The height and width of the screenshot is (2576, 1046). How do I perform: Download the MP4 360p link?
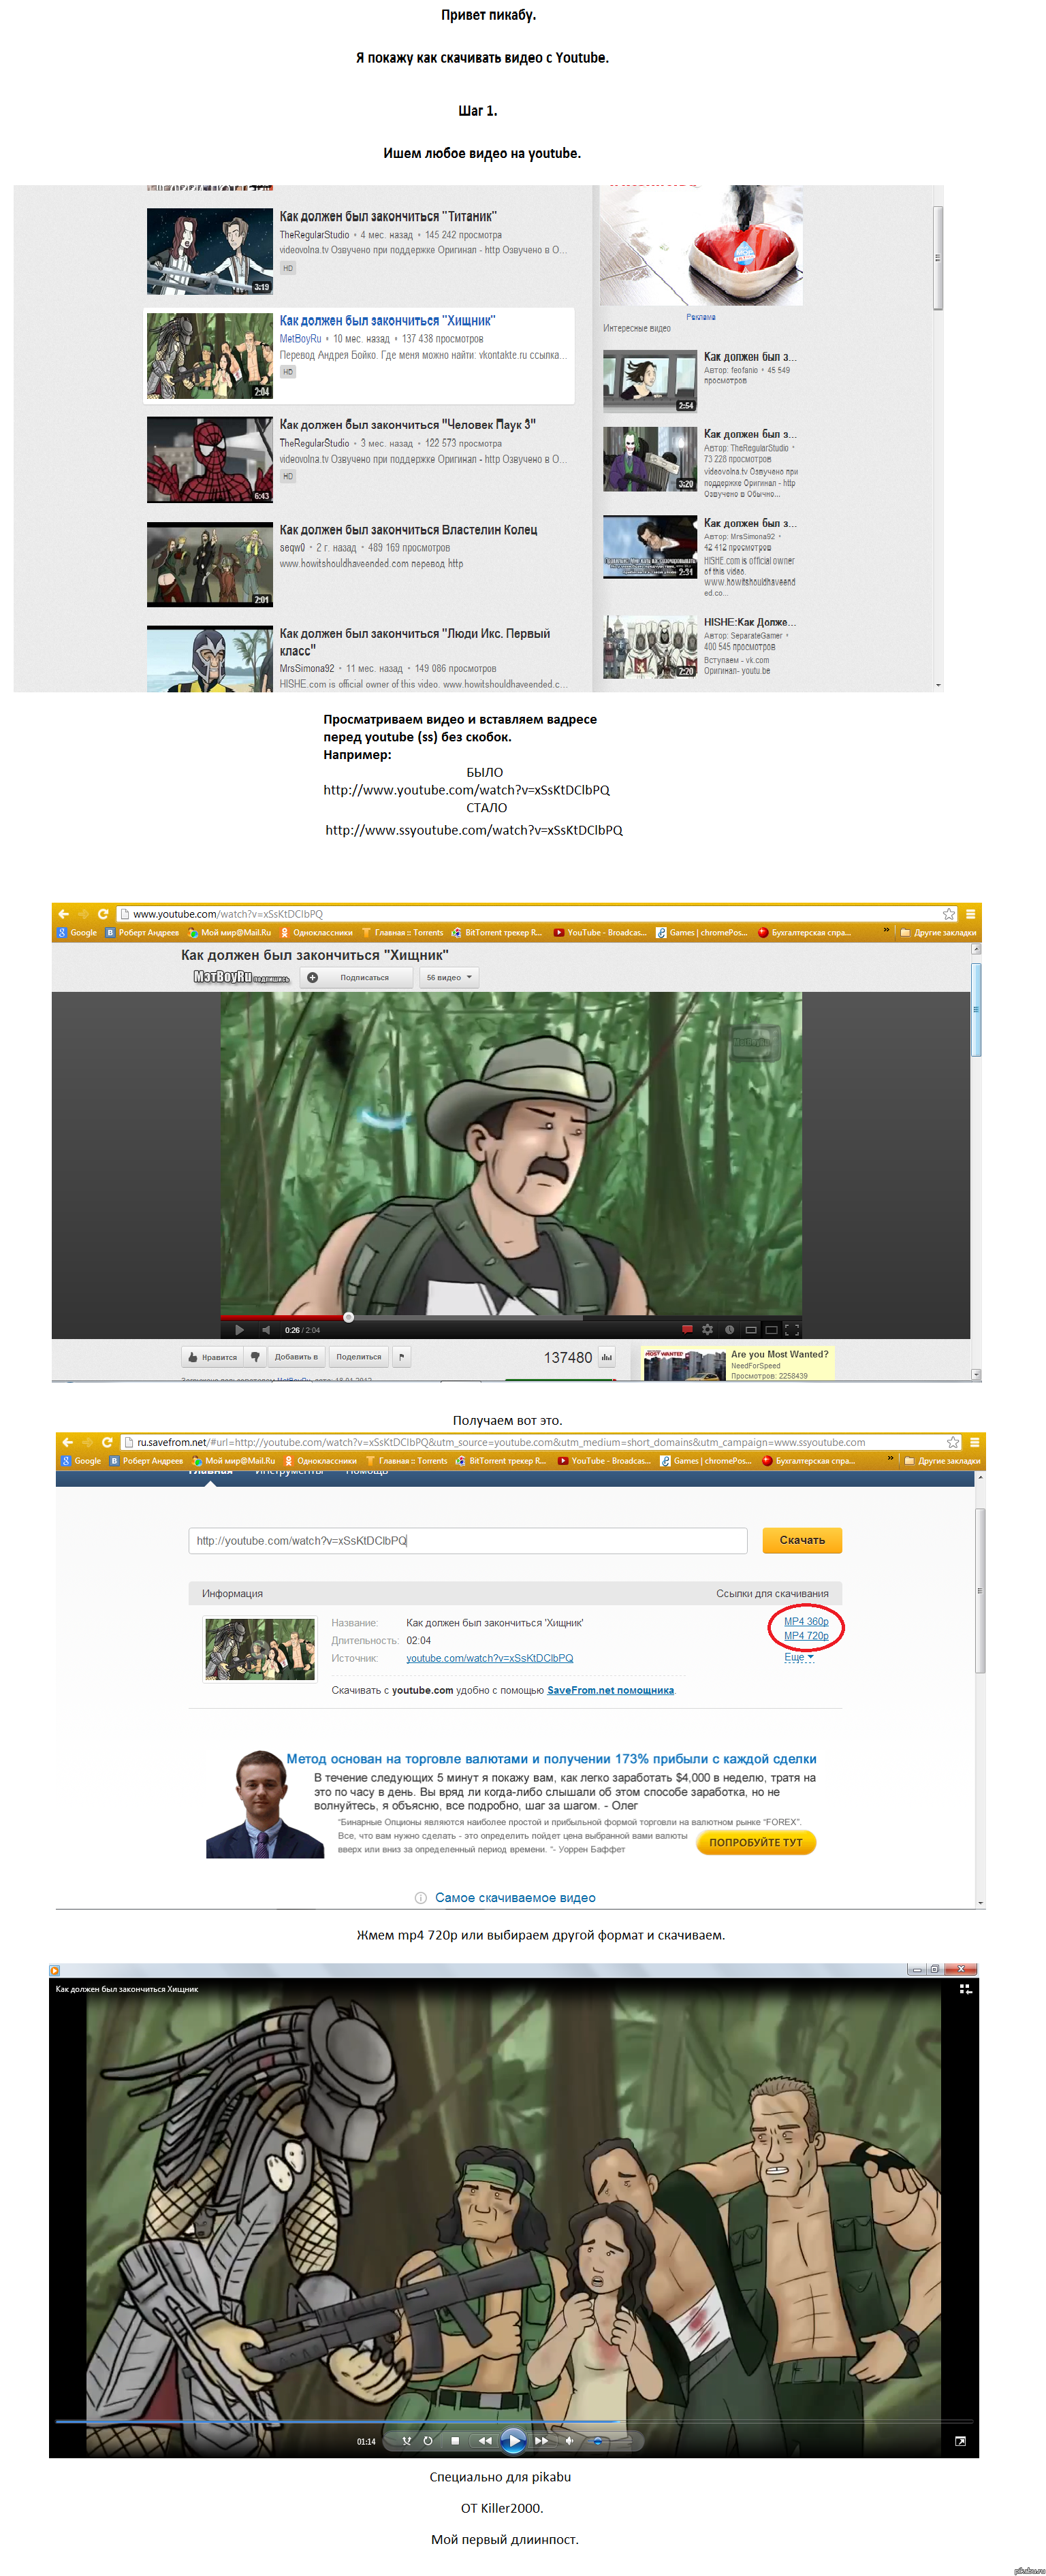(806, 1621)
